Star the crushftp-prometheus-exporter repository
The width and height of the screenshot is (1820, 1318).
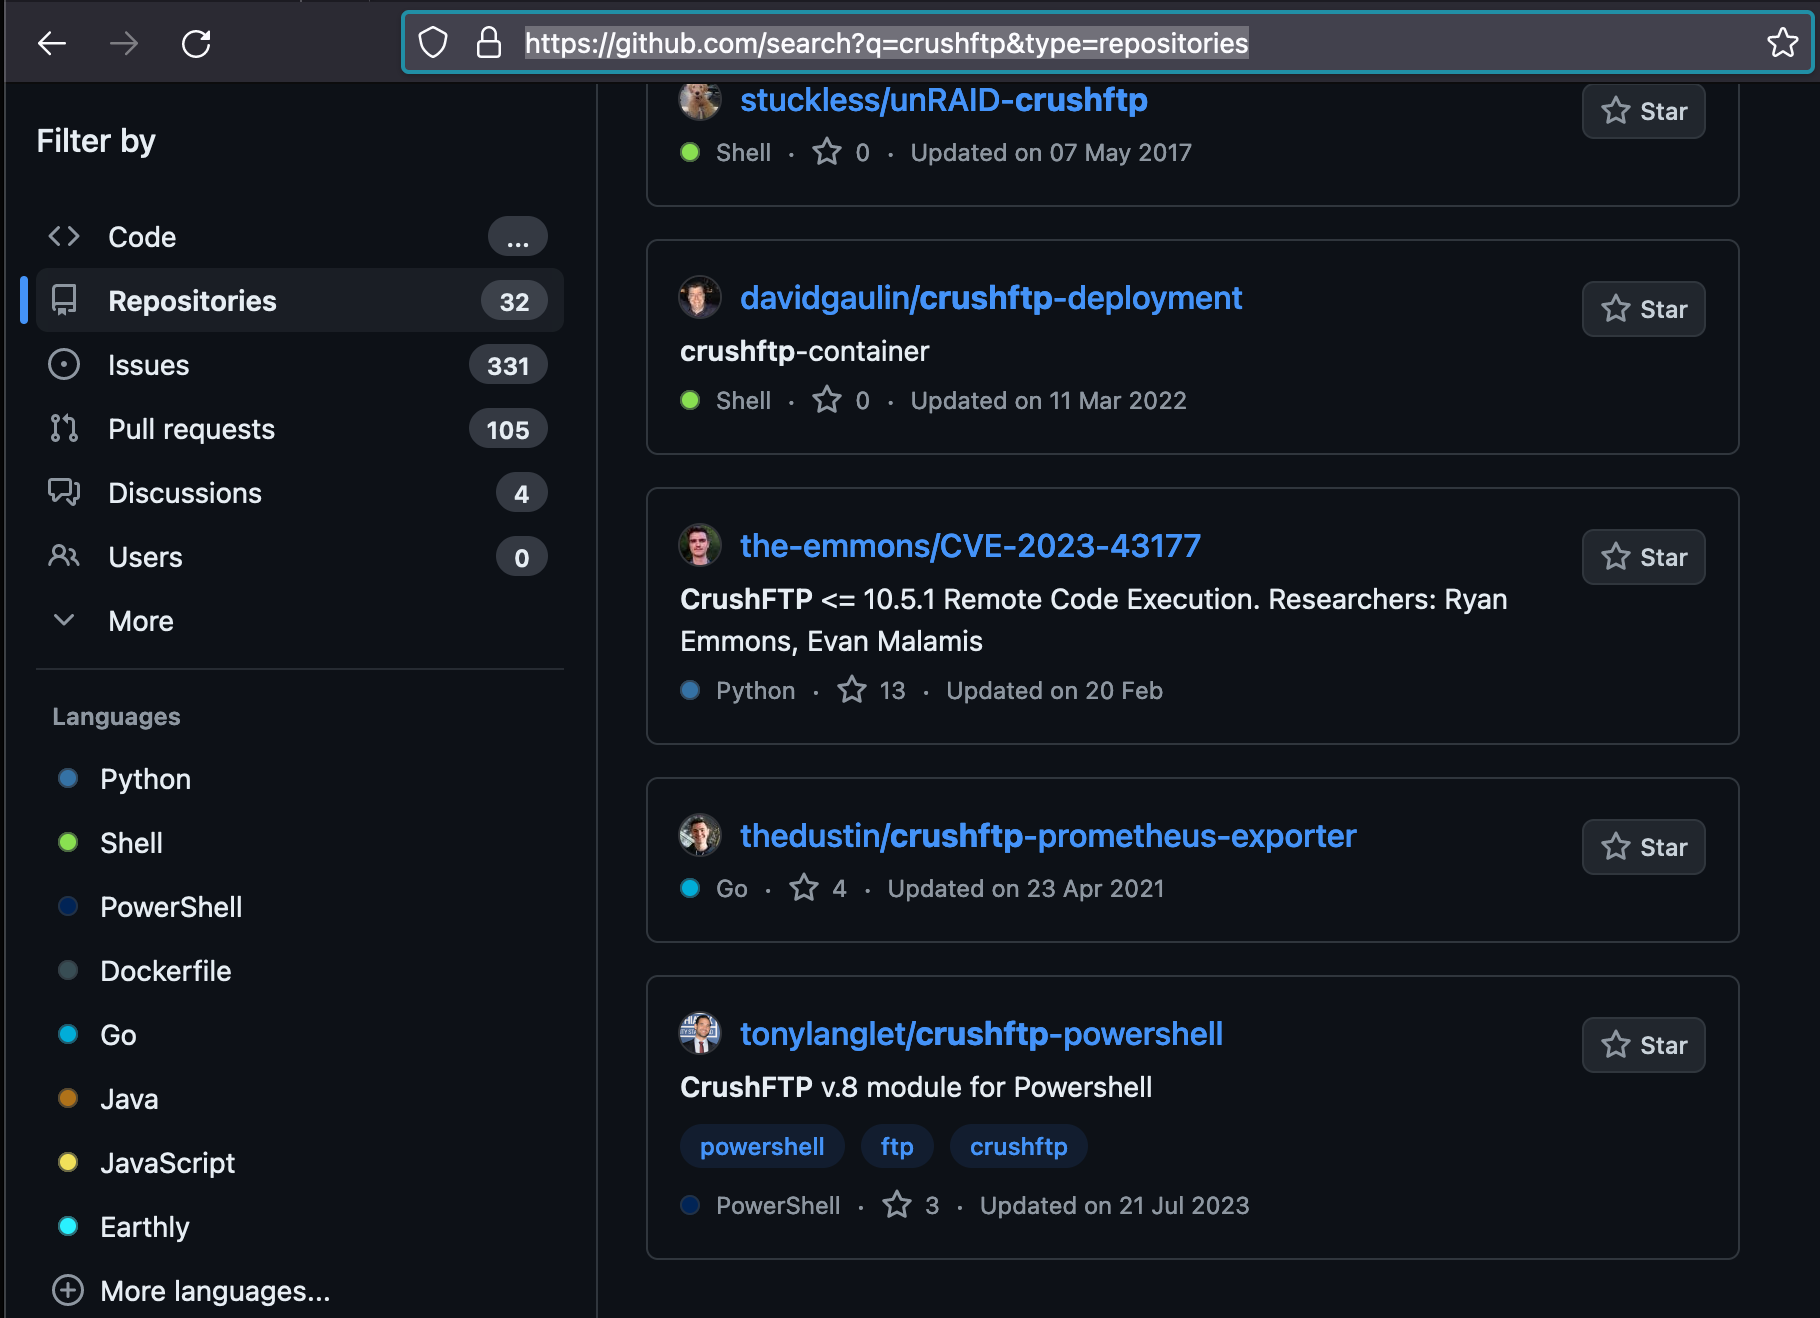[x=1643, y=847]
